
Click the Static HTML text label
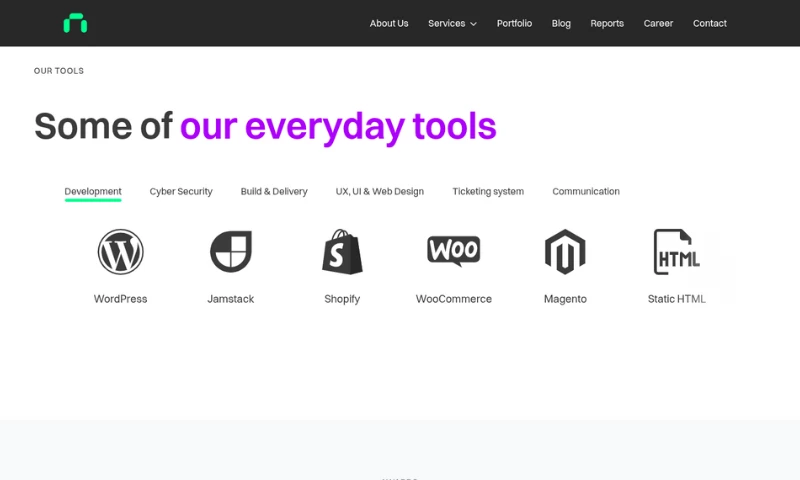(677, 299)
